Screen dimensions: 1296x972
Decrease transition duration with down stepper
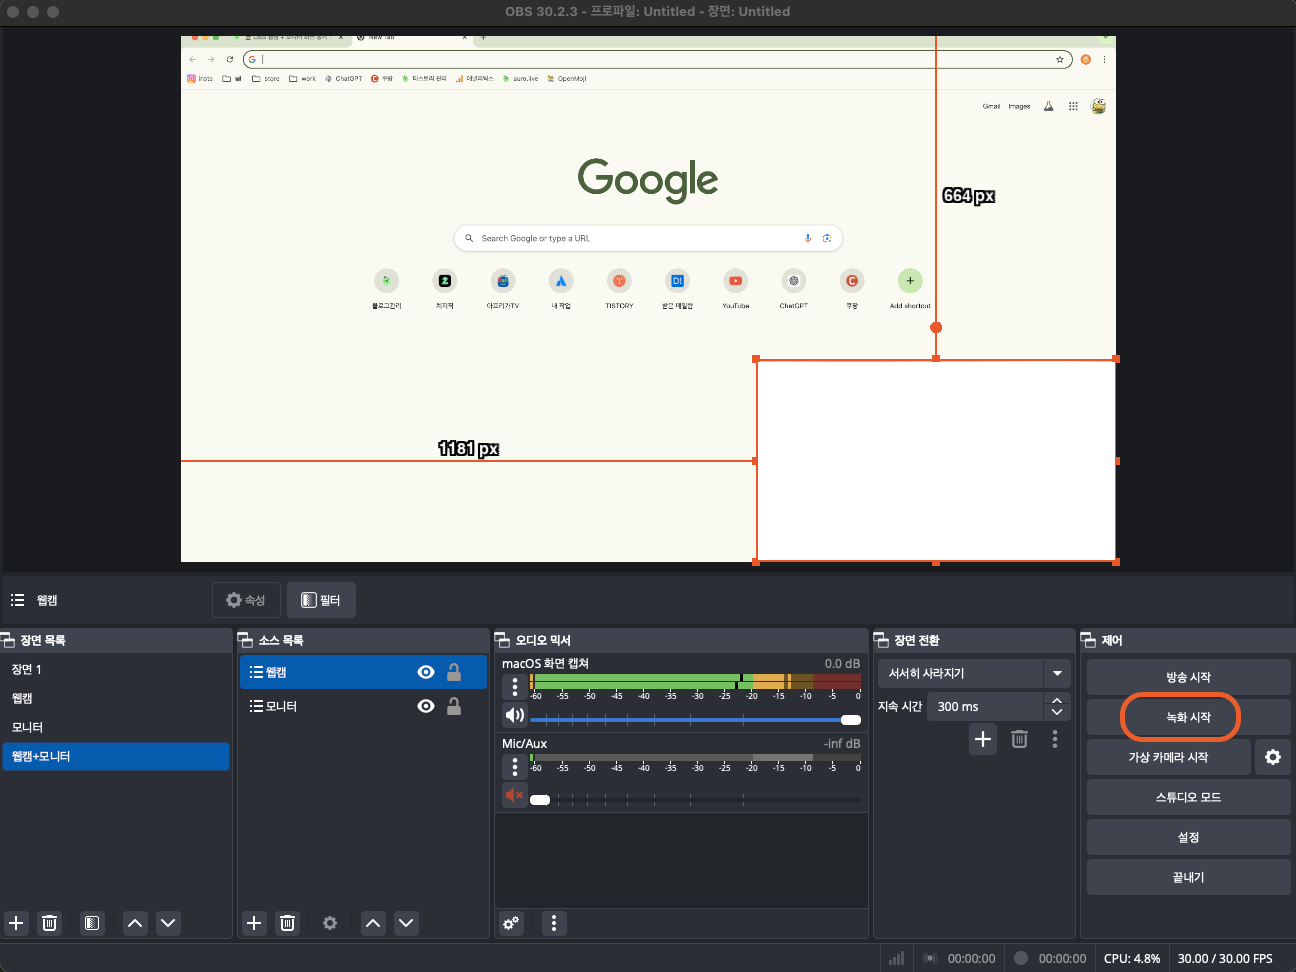click(1057, 713)
